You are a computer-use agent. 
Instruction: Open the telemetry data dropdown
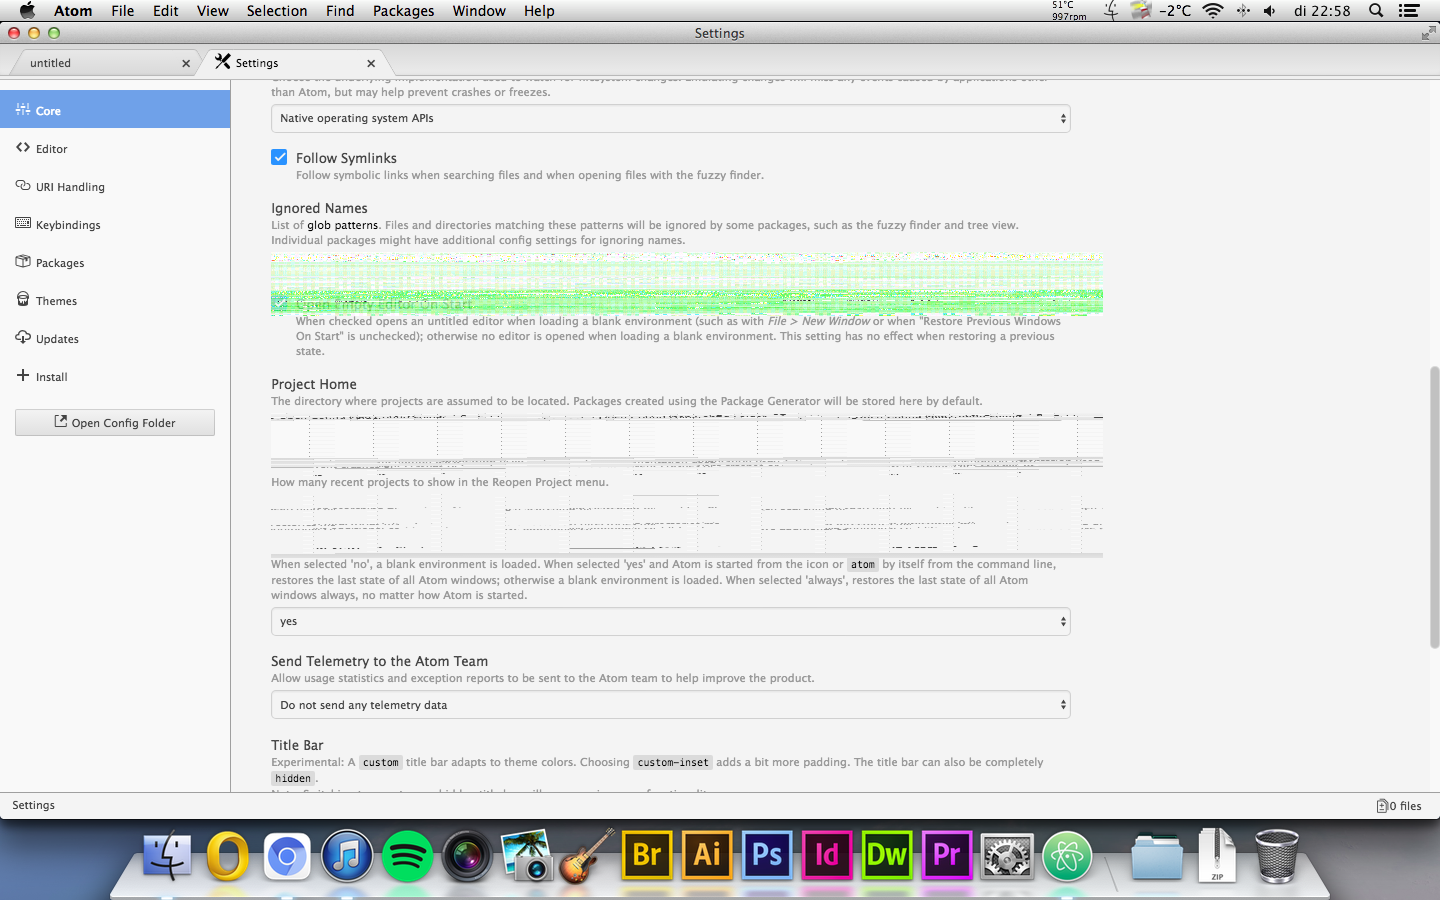pyautogui.click(x=671, y=705)
